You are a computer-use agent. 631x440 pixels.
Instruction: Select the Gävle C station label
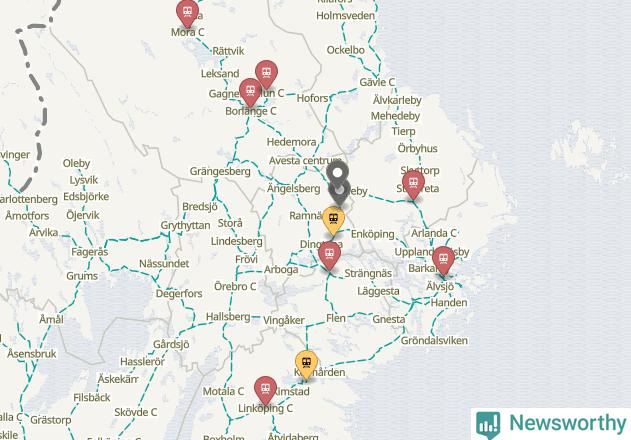[377, 82]
